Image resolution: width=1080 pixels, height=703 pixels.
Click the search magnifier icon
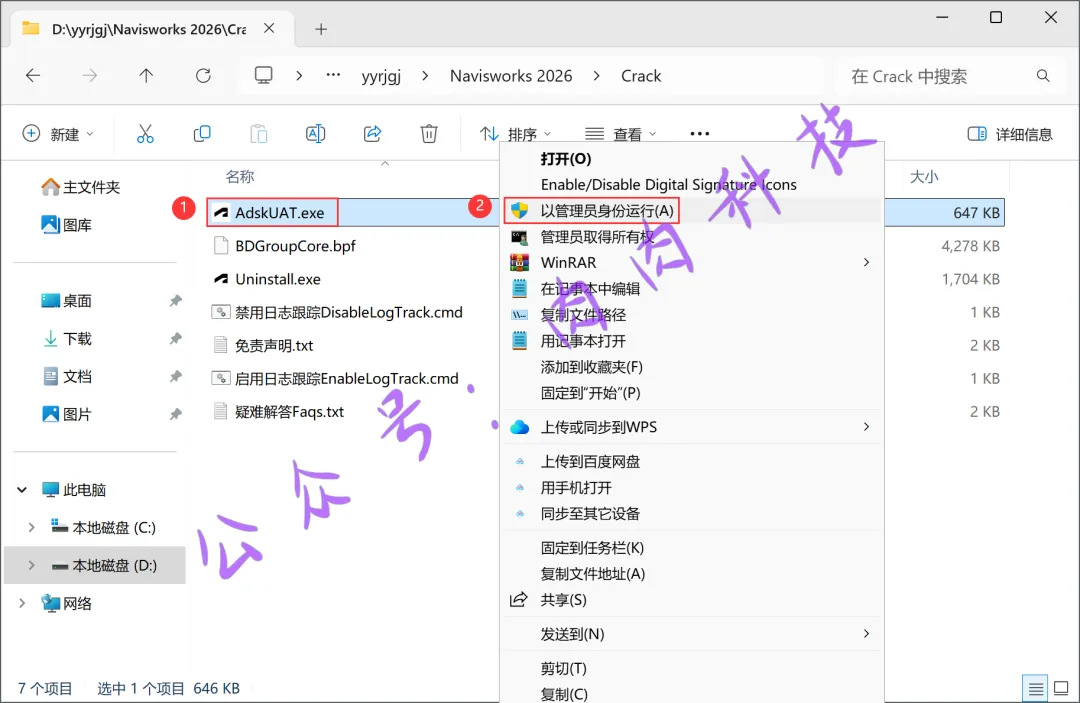[x=1043, y=76]
